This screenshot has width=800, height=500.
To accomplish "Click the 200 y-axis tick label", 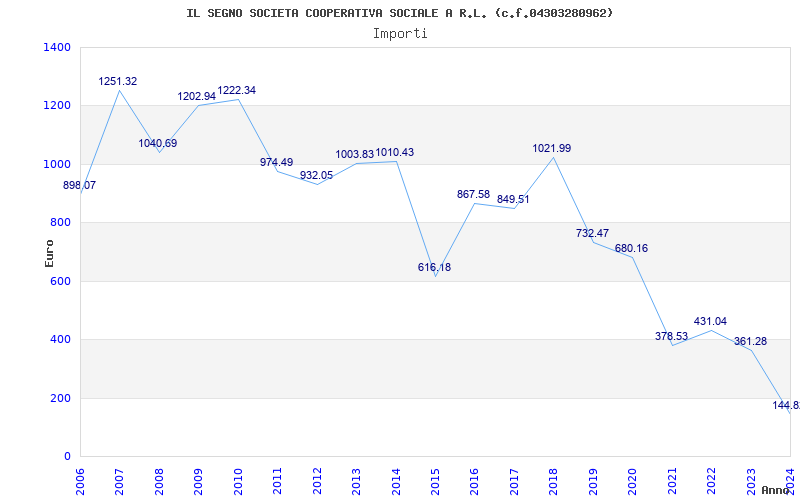I will (60, 398).
